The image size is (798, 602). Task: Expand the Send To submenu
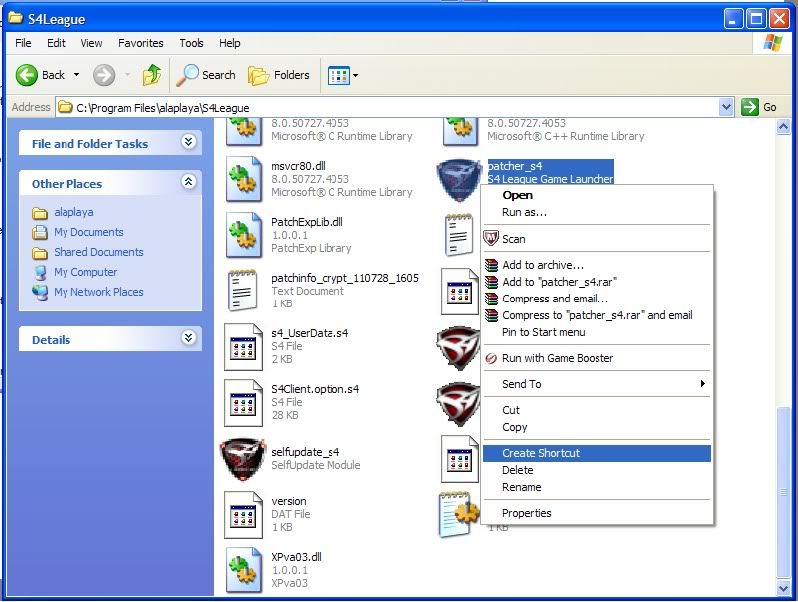click(x=596, y=384)
